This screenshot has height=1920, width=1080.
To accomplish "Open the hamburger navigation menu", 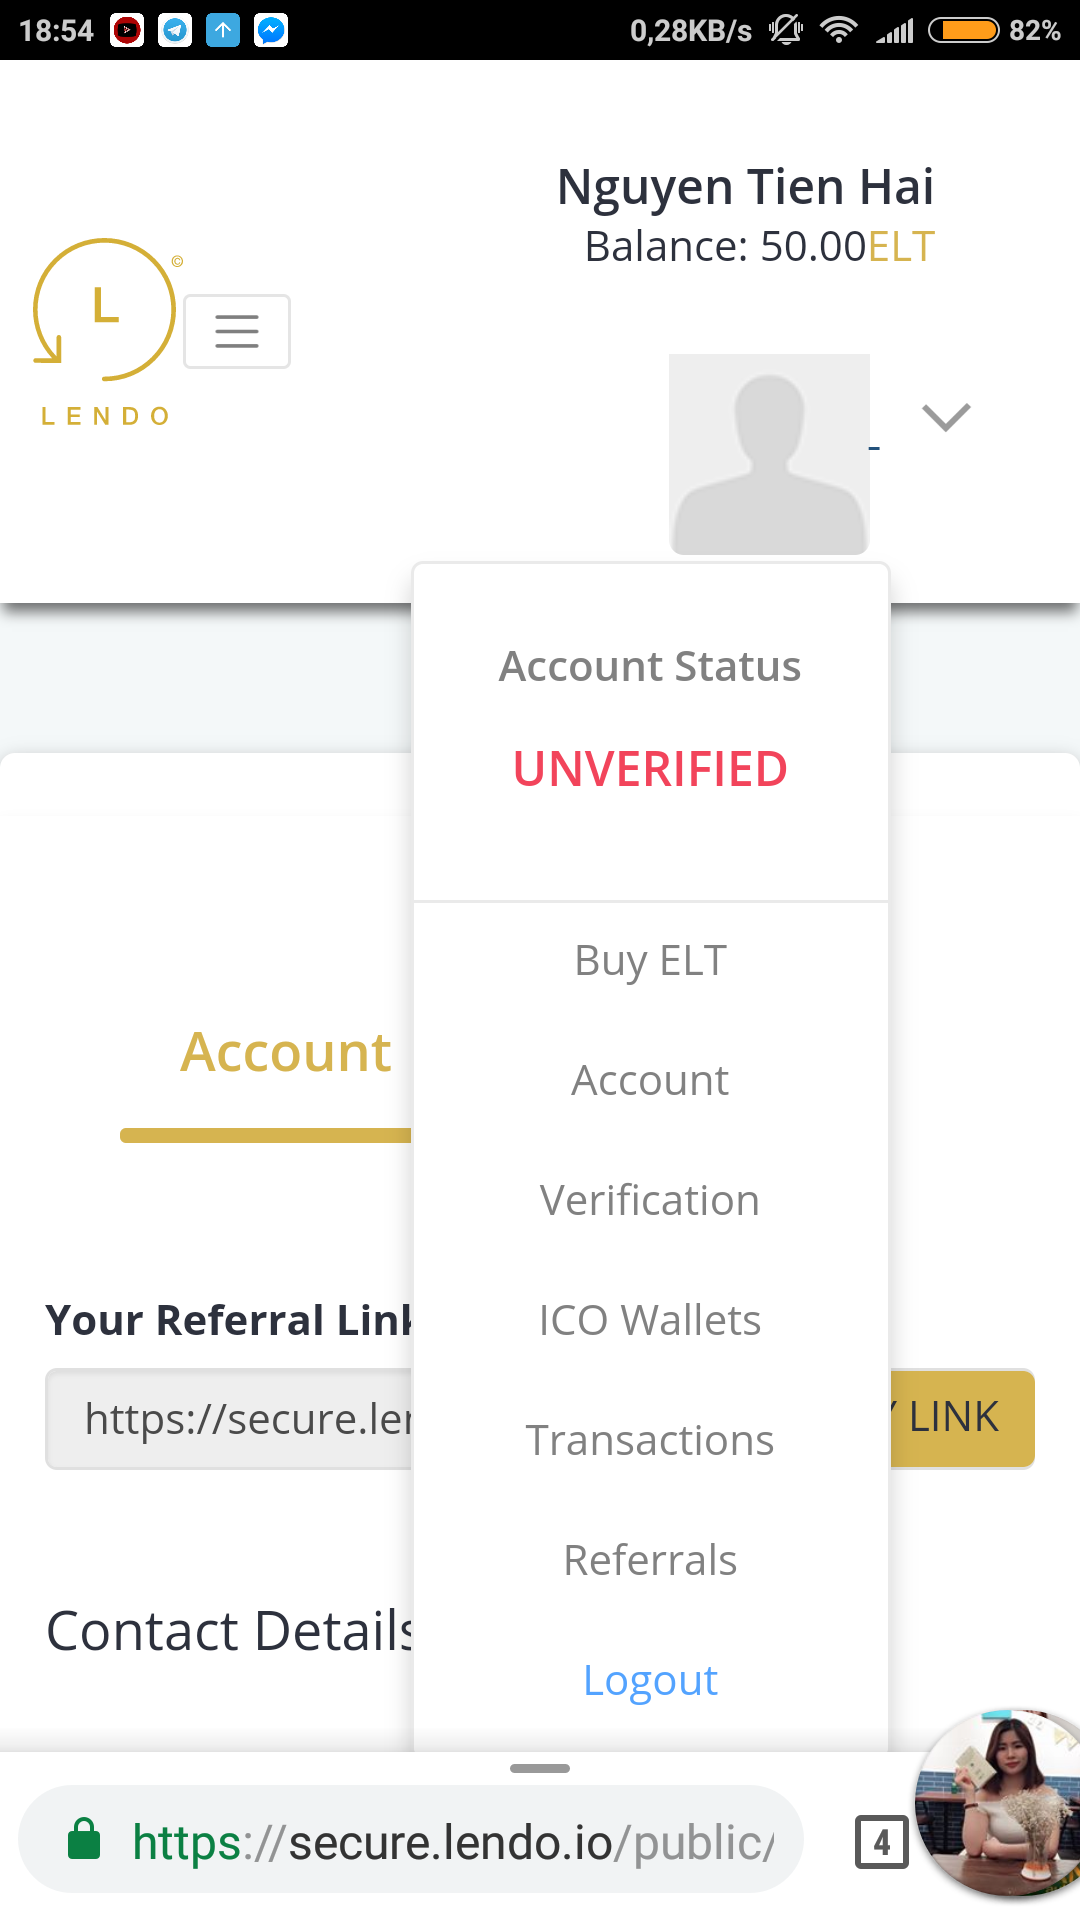I will tap(237, 331).
